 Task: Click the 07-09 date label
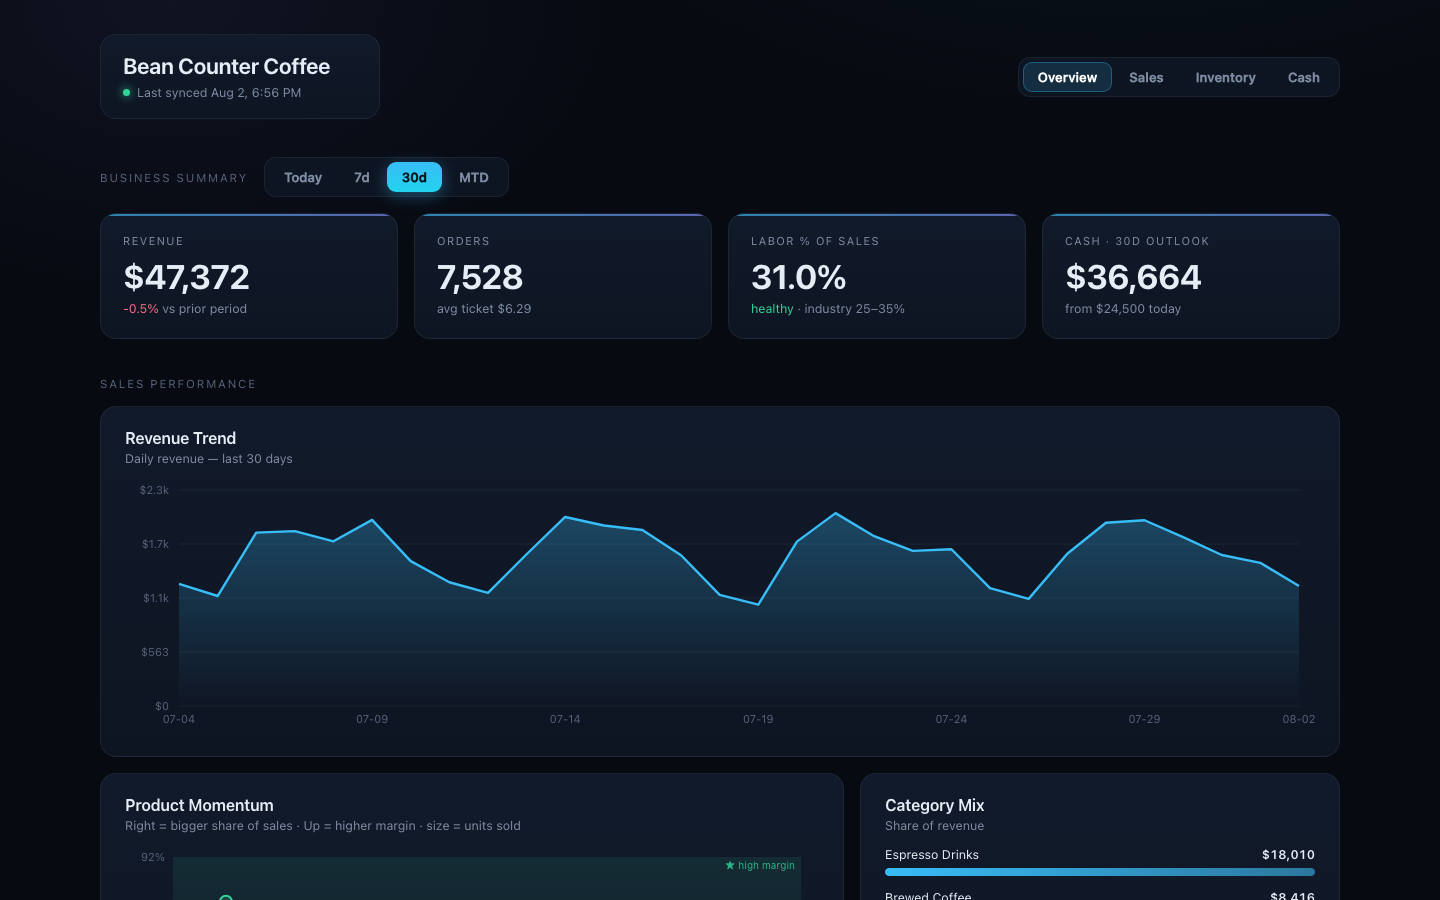click(x=372, y=720)
